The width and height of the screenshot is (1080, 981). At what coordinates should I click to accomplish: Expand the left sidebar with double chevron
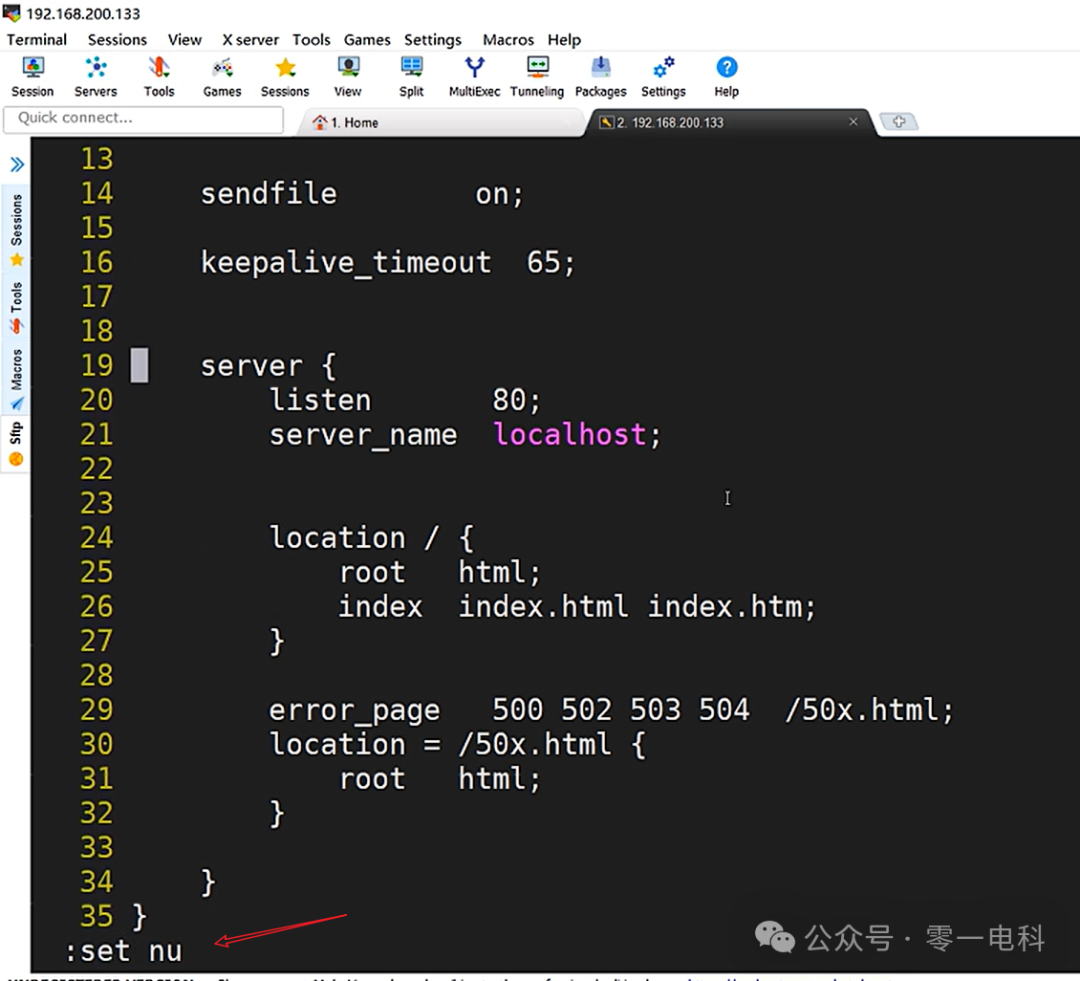point(15,163)
